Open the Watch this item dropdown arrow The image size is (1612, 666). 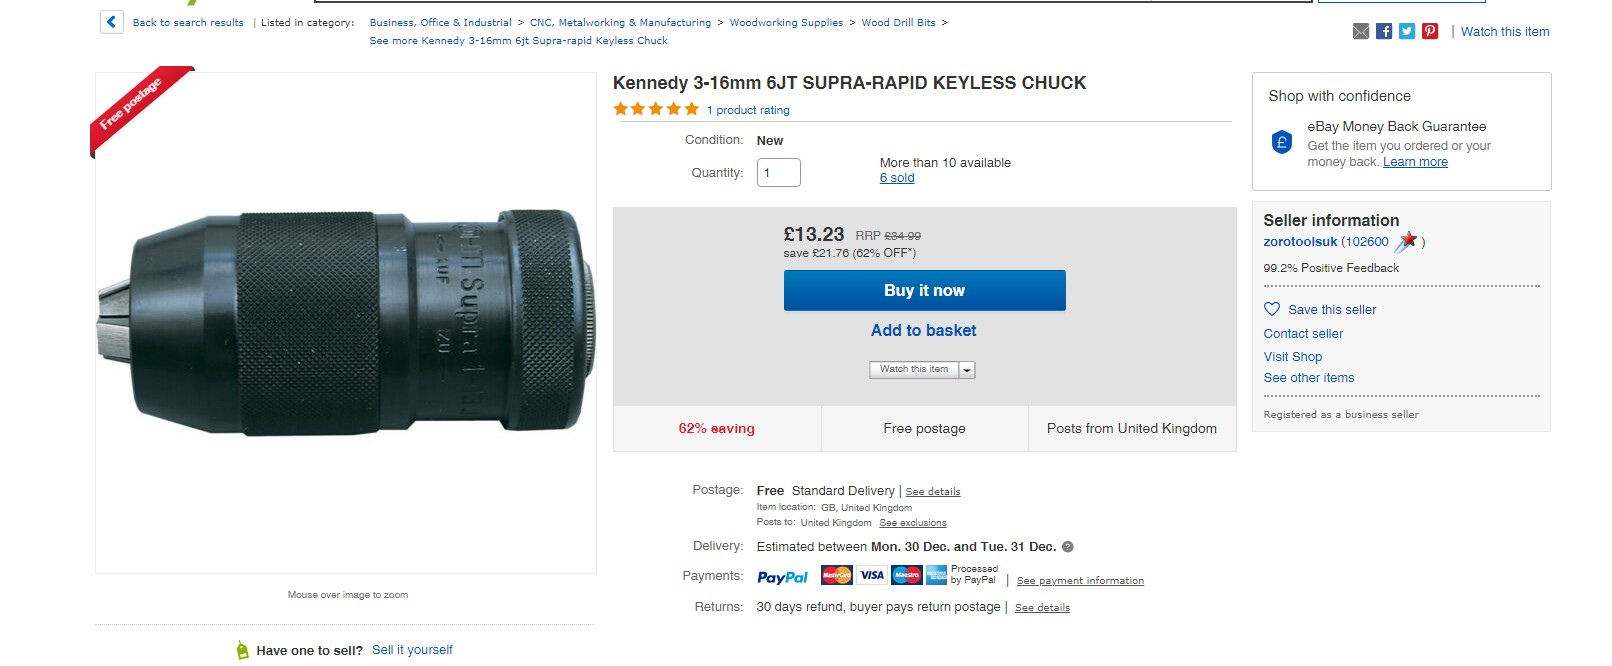pos(967,370)
